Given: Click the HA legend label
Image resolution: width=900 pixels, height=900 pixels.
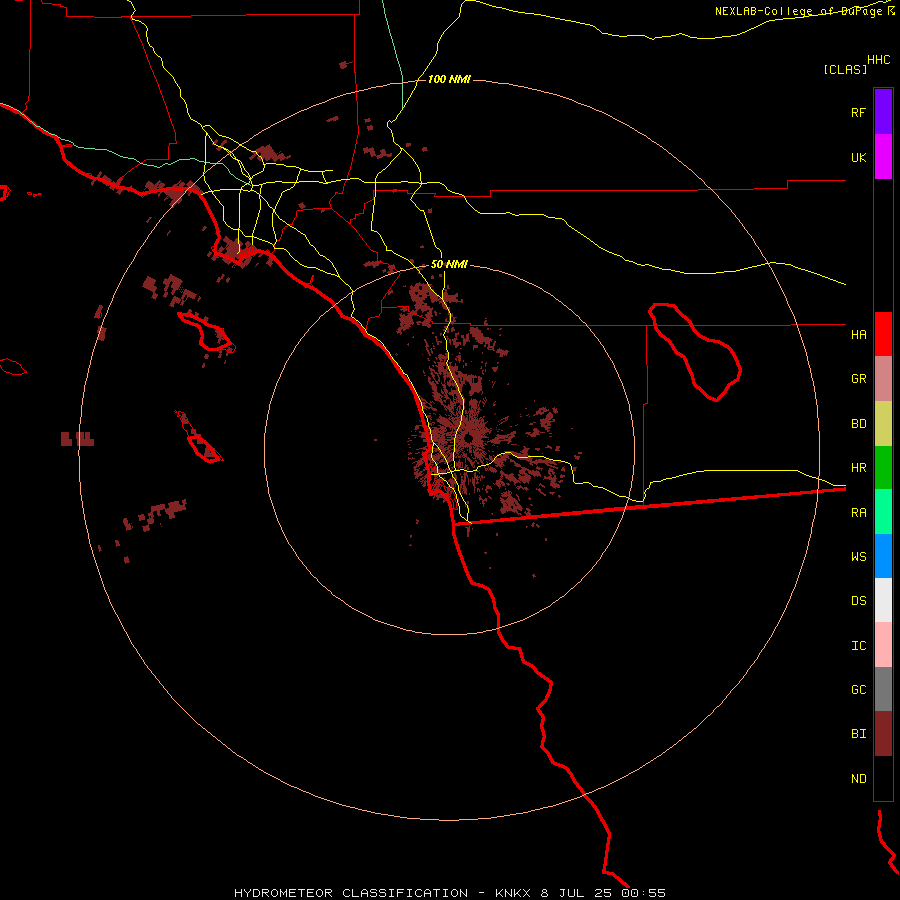Looking at the screenshot, I should click(858, 334).
